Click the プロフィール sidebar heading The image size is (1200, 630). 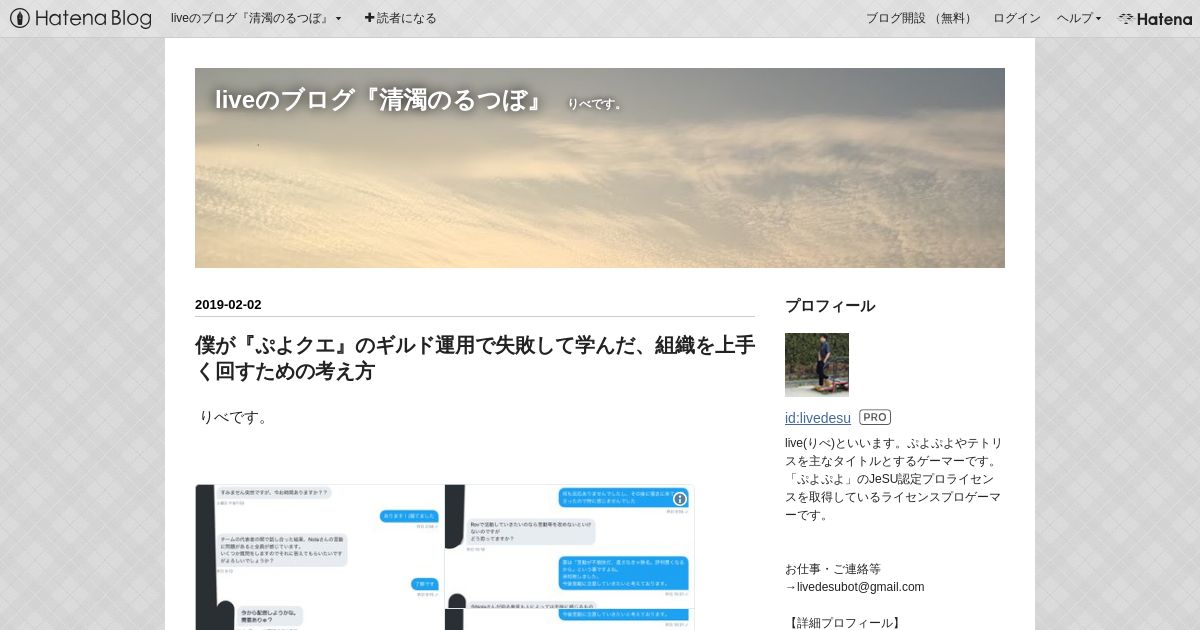point(830,306)
